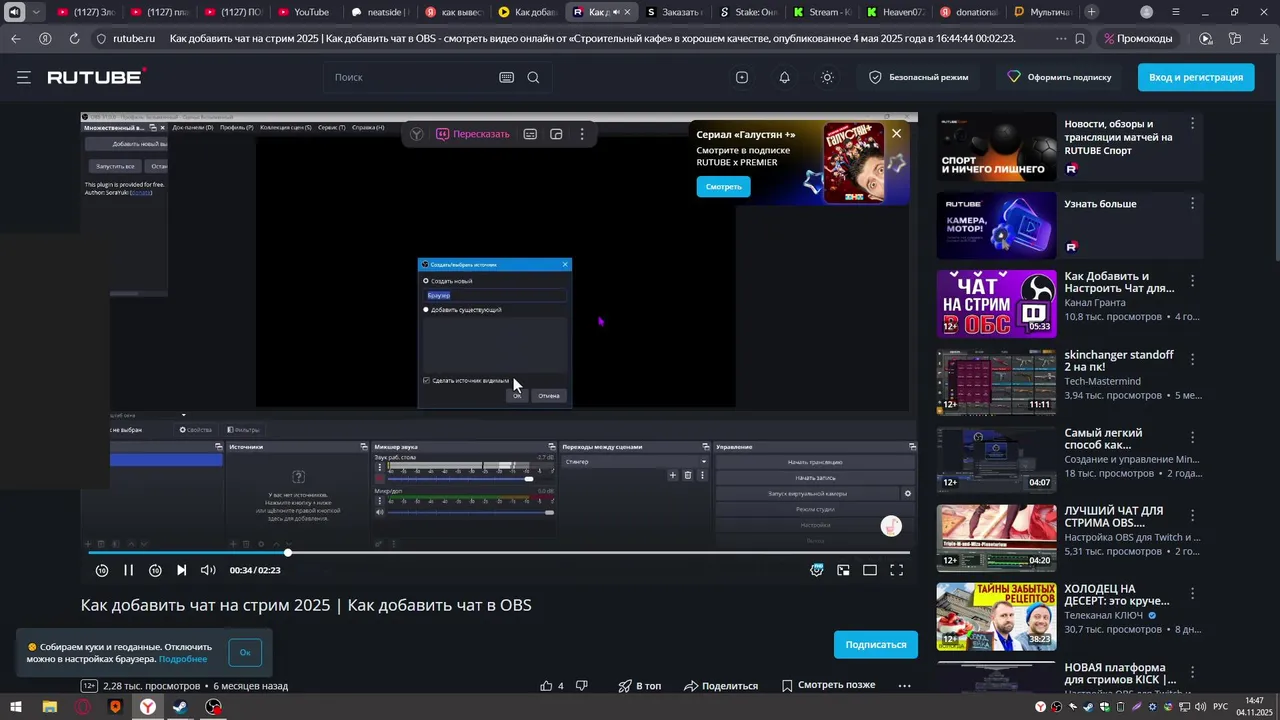
Task: Dislike the video with thumbs down
Action: coord(581,686)
